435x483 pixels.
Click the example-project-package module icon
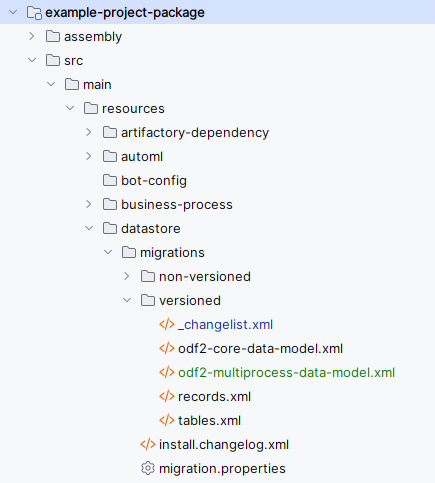pos(34,13)
